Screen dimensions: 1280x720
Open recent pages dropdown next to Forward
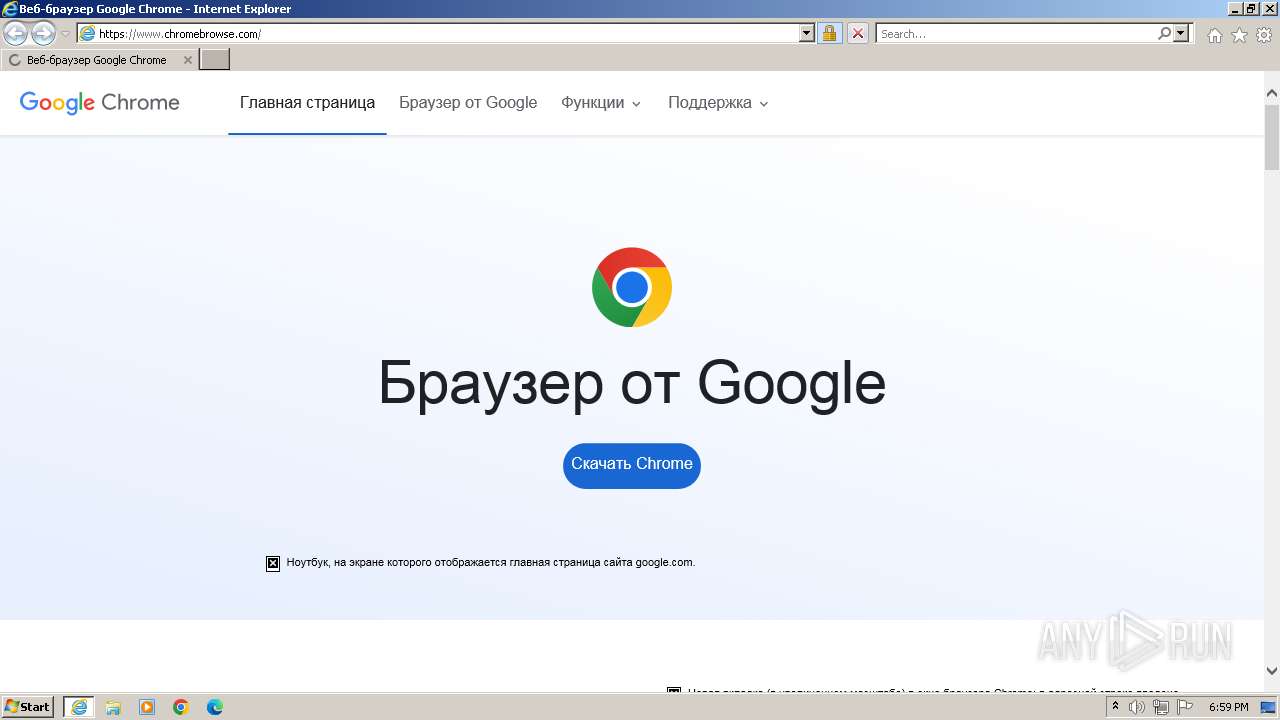tap(65, 34)
